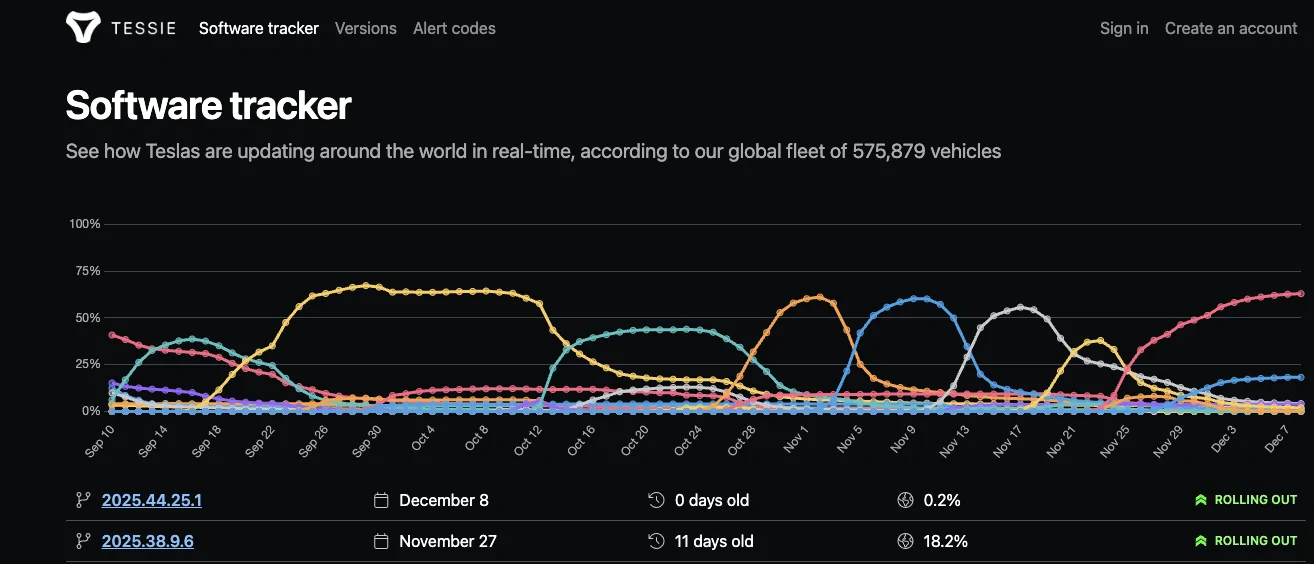Viewport: 1314px width, 564px height.
Task: Click globe icon next to 18.2%
Action: coord(905,541)
